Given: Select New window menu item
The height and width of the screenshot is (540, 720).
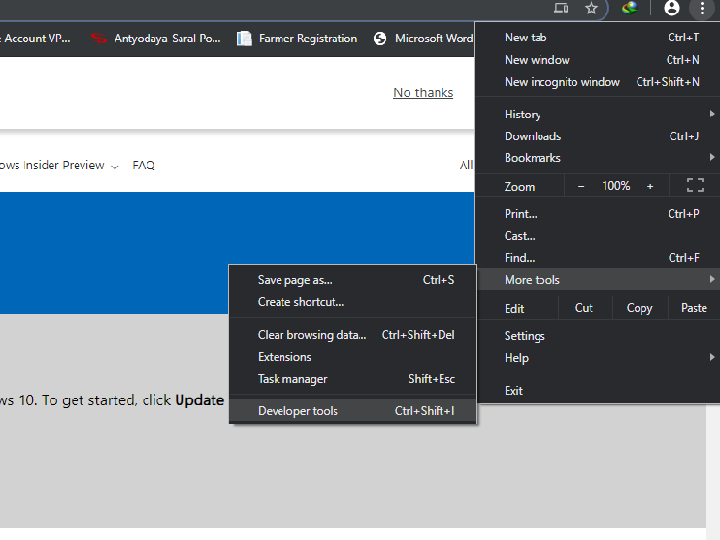Looking at the screenshot, I should pyautogui.click(x=597, y=60).
